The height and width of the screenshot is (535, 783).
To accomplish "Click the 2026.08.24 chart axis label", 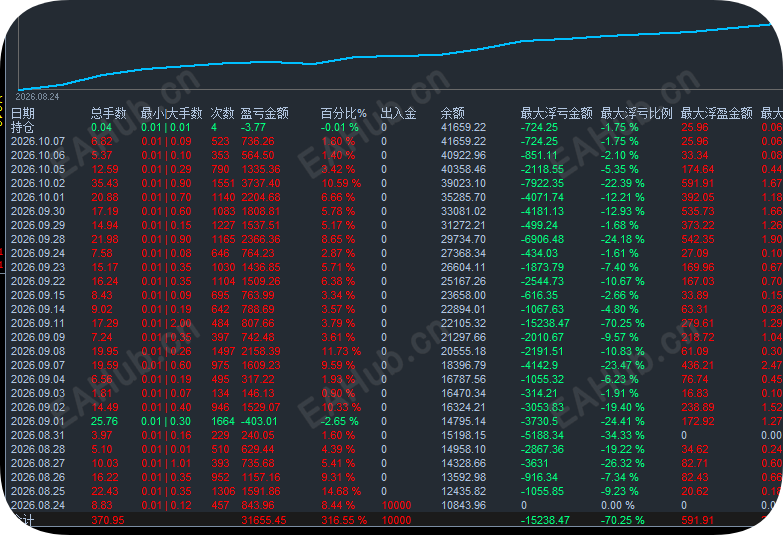I will pyautogui.click(x=37, y=96).
